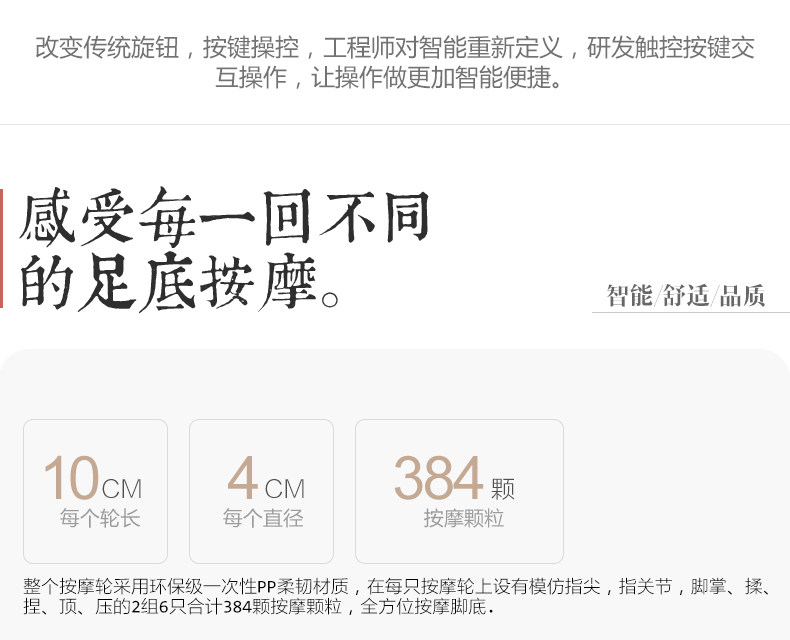Click the 感受每一回不同 headline
This screenshot has height=640, width=790.
pyautogui.click(x=224, y=217)
